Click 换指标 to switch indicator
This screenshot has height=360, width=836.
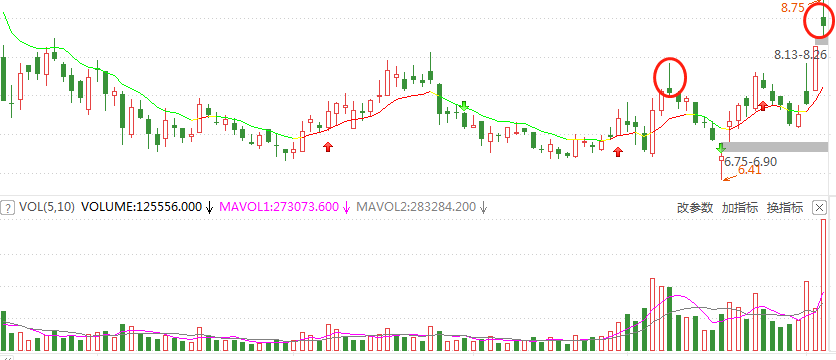[x=785, y=207]
